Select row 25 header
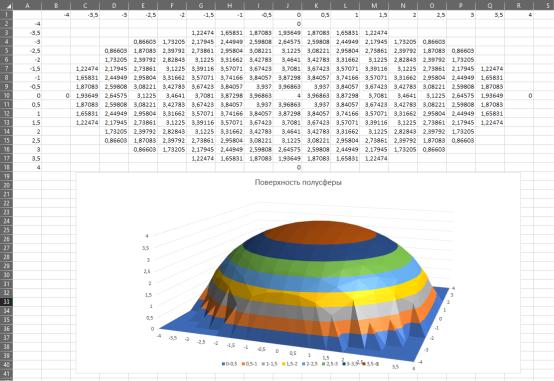Image resolution: width=554 pixels, height=381 pixels. tap(6, 230)
